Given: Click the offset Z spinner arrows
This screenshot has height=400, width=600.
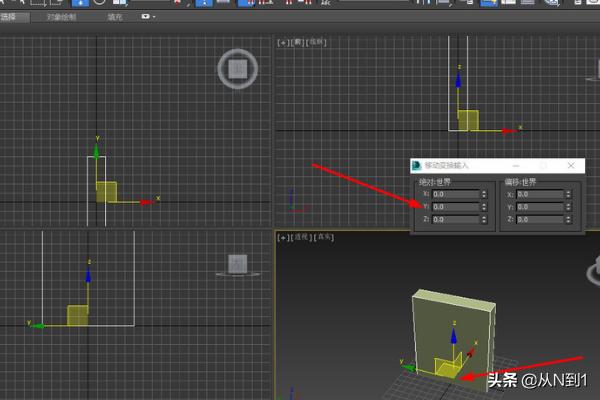Looking at the screenshot, I should 569,220.
